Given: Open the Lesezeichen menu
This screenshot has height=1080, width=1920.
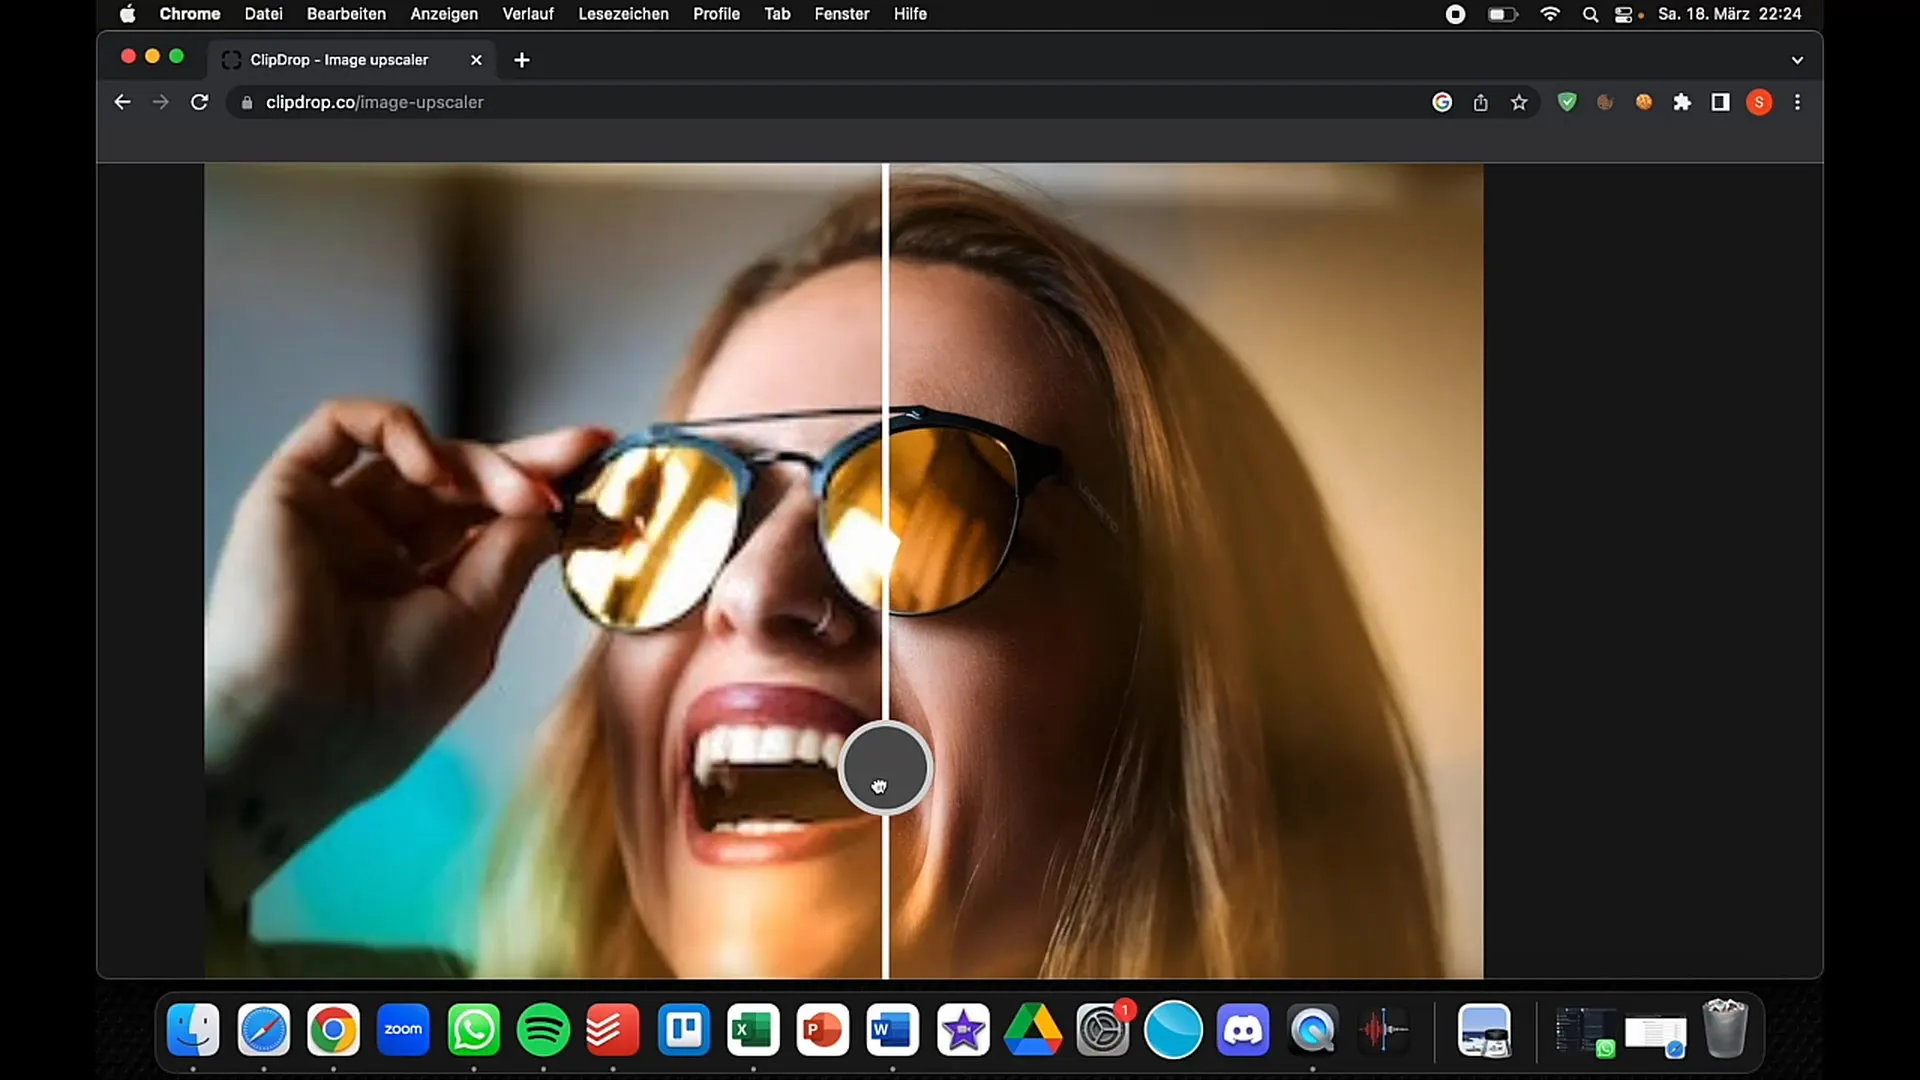Looking at the screenshot, I should pyautogui.click(x=623, y=14).
